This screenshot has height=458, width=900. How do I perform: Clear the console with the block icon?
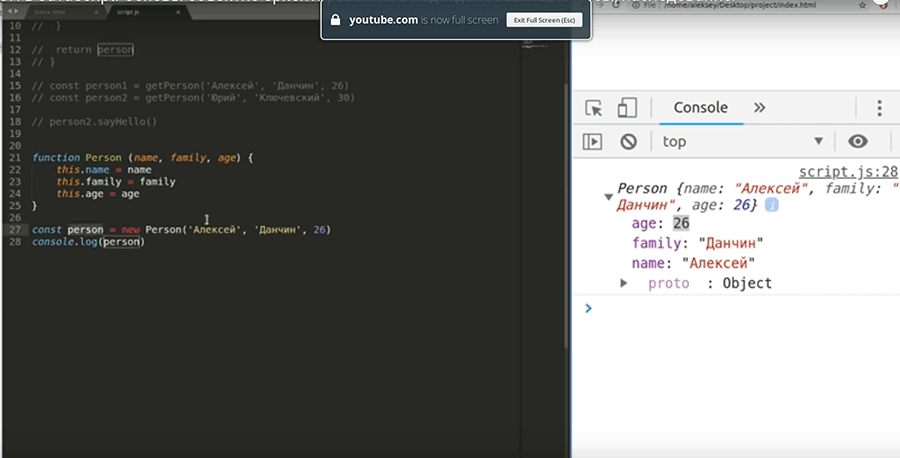tap(629, 141)
